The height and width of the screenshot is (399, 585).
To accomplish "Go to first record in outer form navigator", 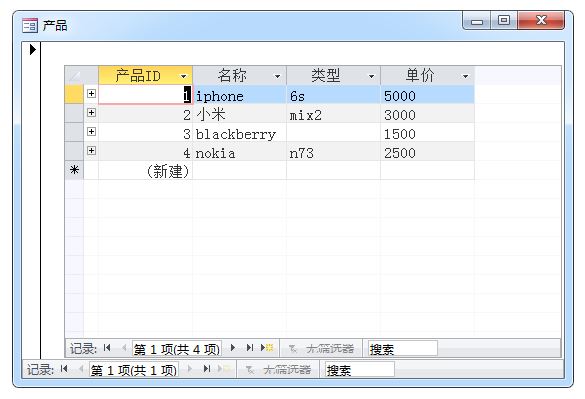I will 64,369.
